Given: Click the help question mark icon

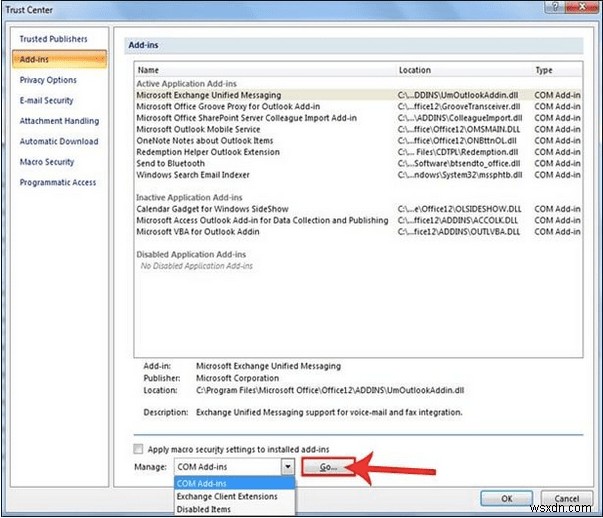Looking at the screenshot, I should (x=555, y=7).
